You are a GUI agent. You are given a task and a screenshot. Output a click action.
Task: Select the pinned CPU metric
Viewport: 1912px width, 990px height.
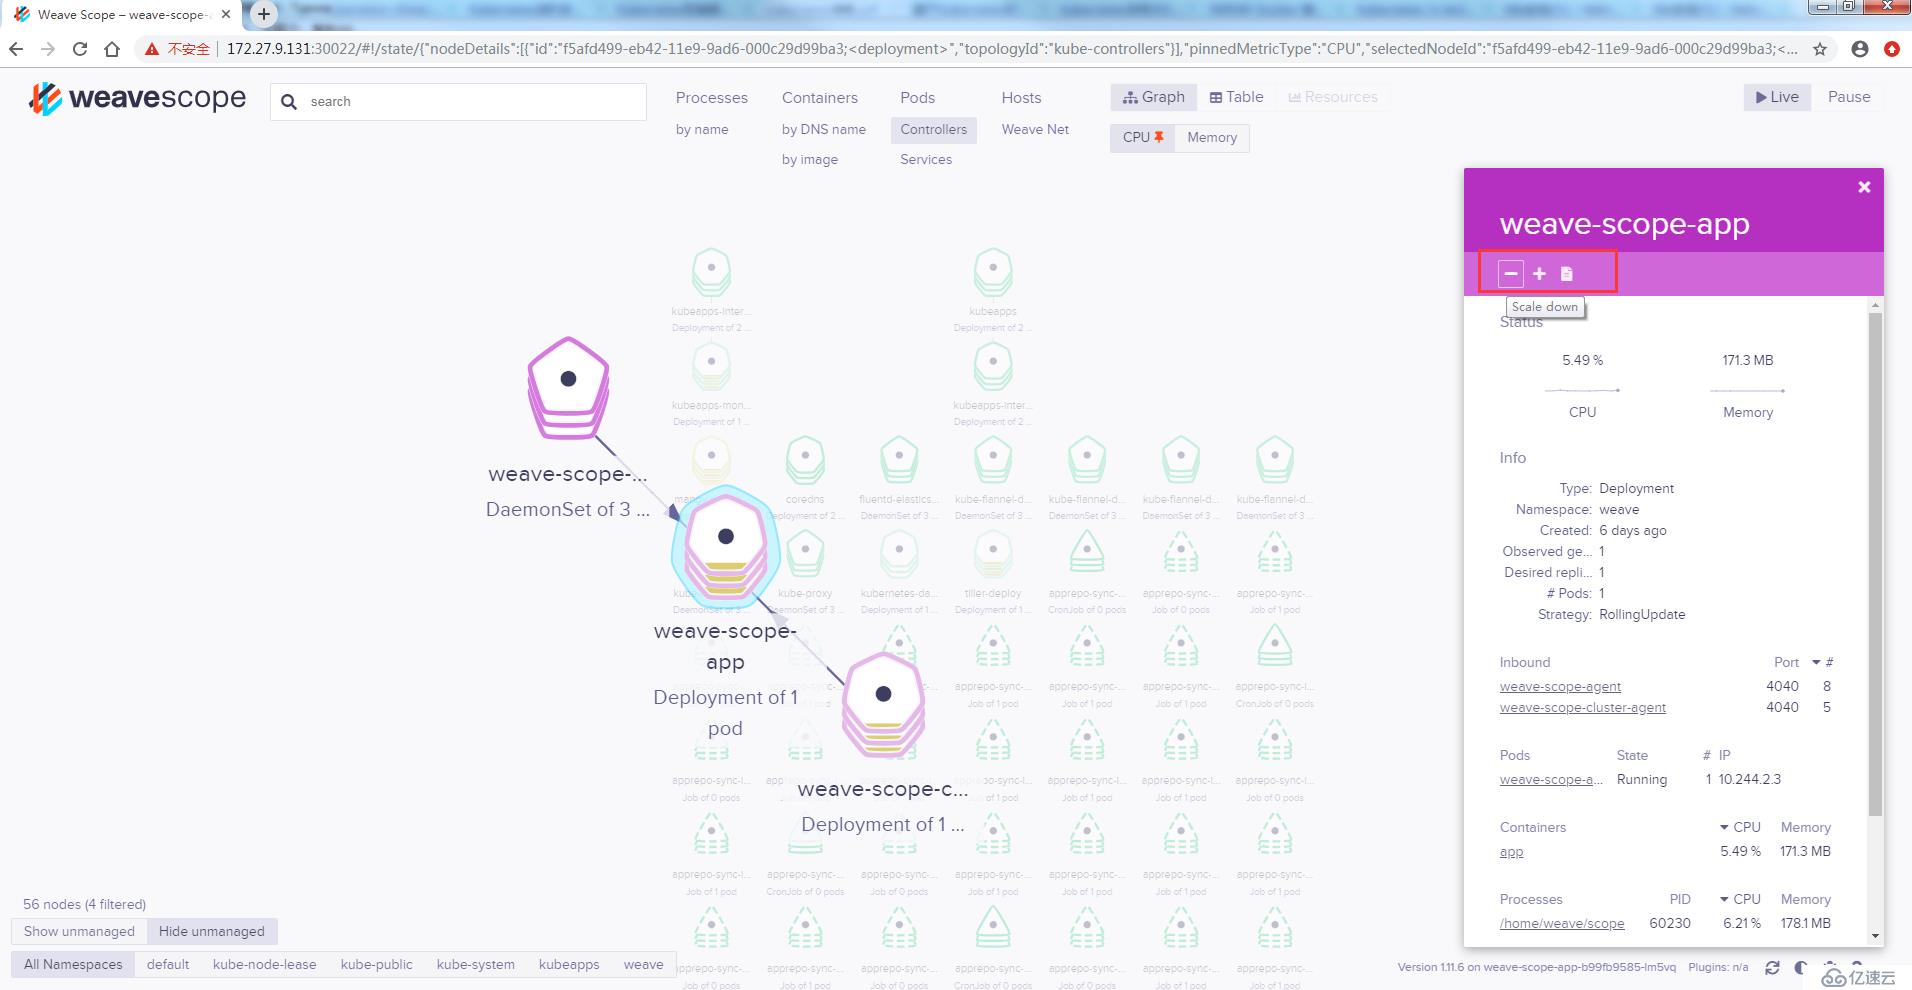pos(1143,138)
